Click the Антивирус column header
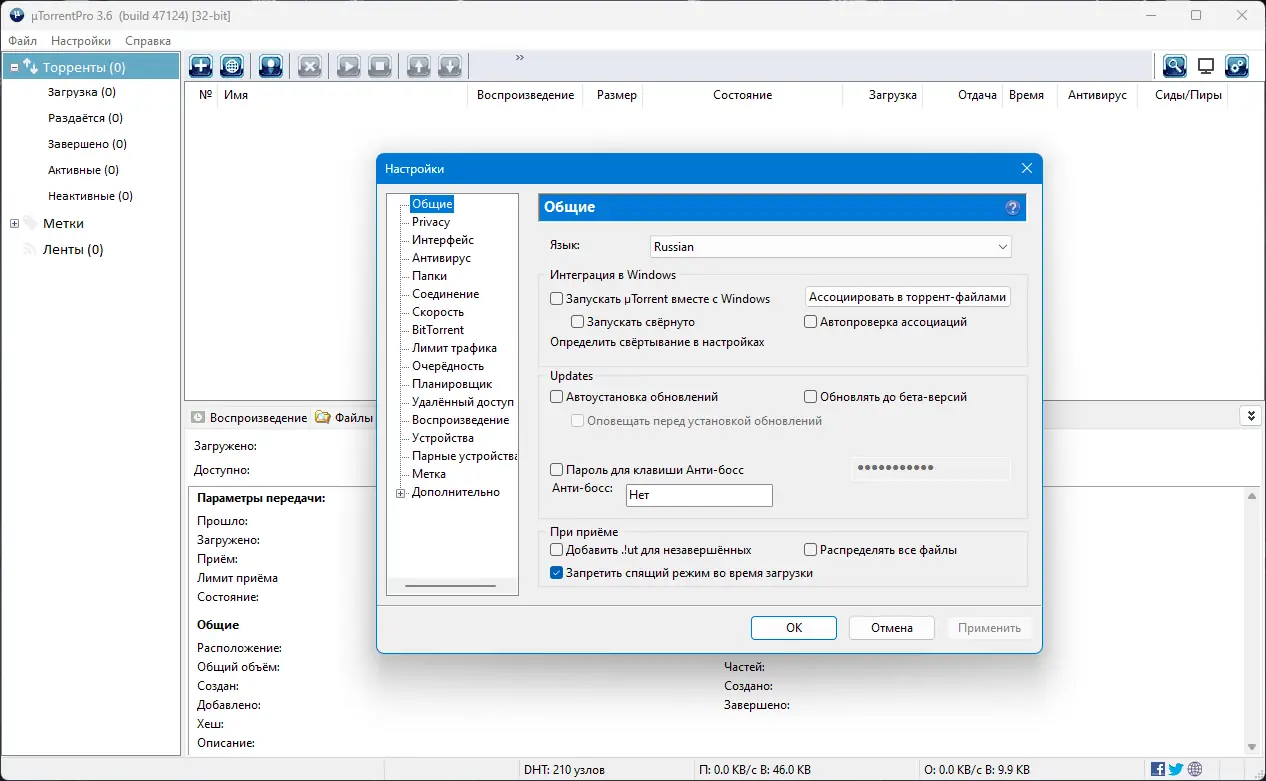Screen dimensions: 1266x781 pos(1097,95)
